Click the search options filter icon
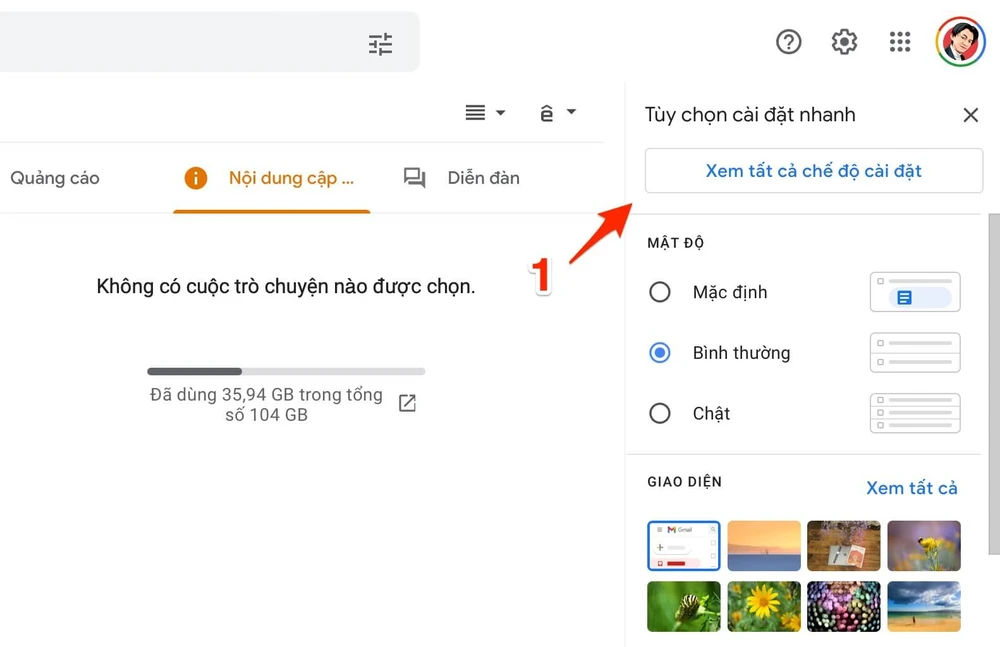Viewport: 1000px width, 647px height. pos(380,43)
